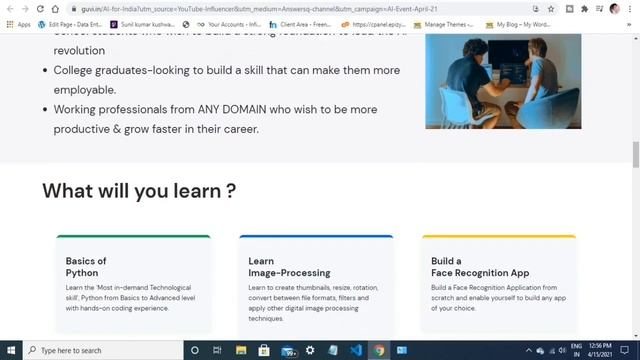Open the notepad-style taskbar app icon
The height and width of the screenshot is (360, 640).
[333, 350]
